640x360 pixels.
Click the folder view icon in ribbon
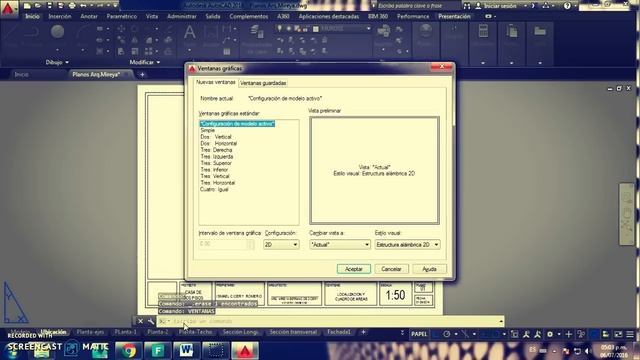pyautogui.click(x=540, y=31)
